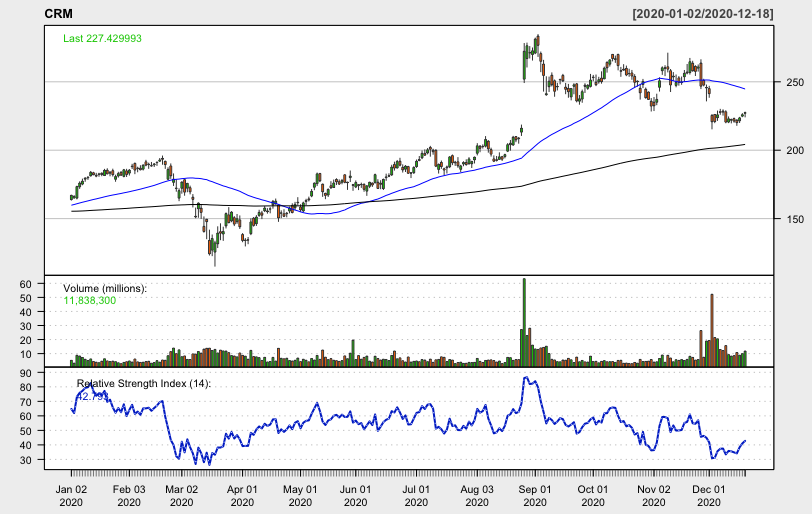Click the 'Jul 01 2020' date label
This screenshot has height=514, width=812.
point(416,496)
